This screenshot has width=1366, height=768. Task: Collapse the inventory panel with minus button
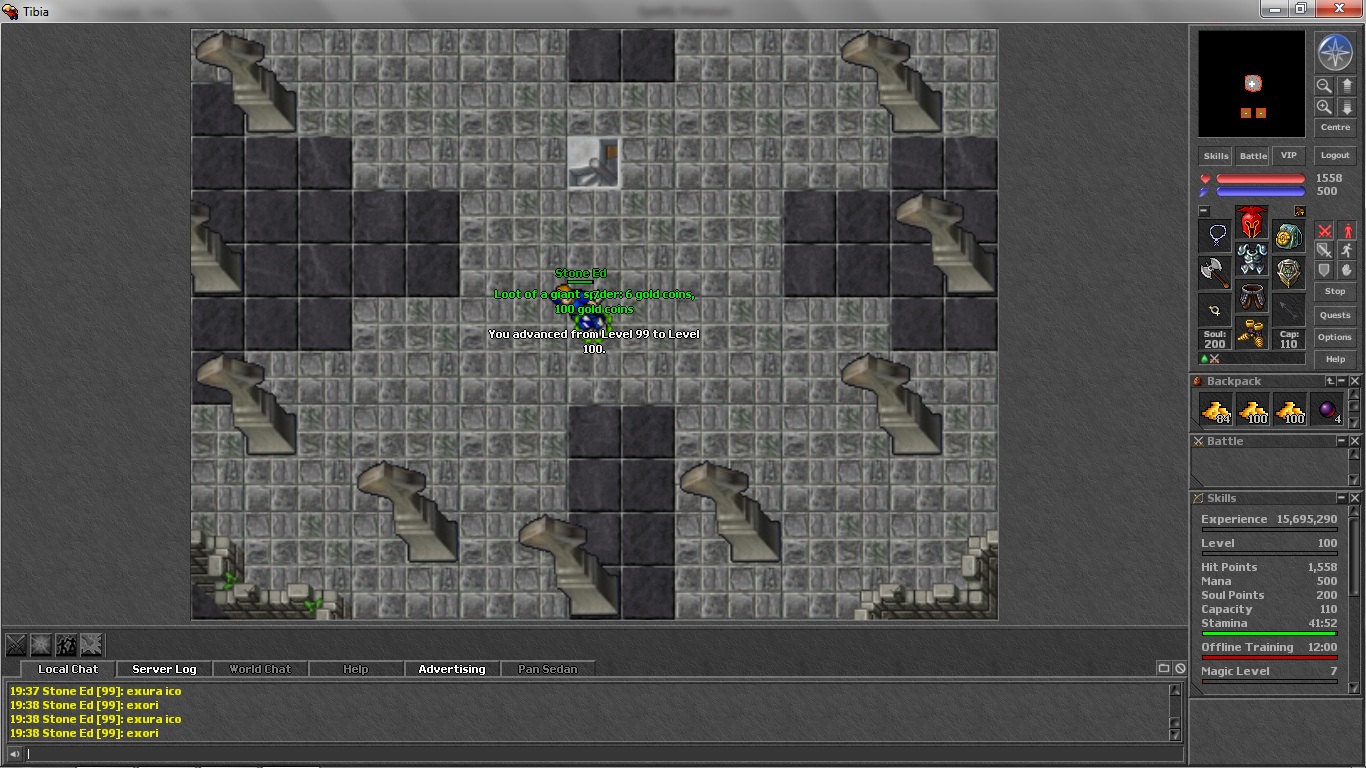[x=1203, y=211]
